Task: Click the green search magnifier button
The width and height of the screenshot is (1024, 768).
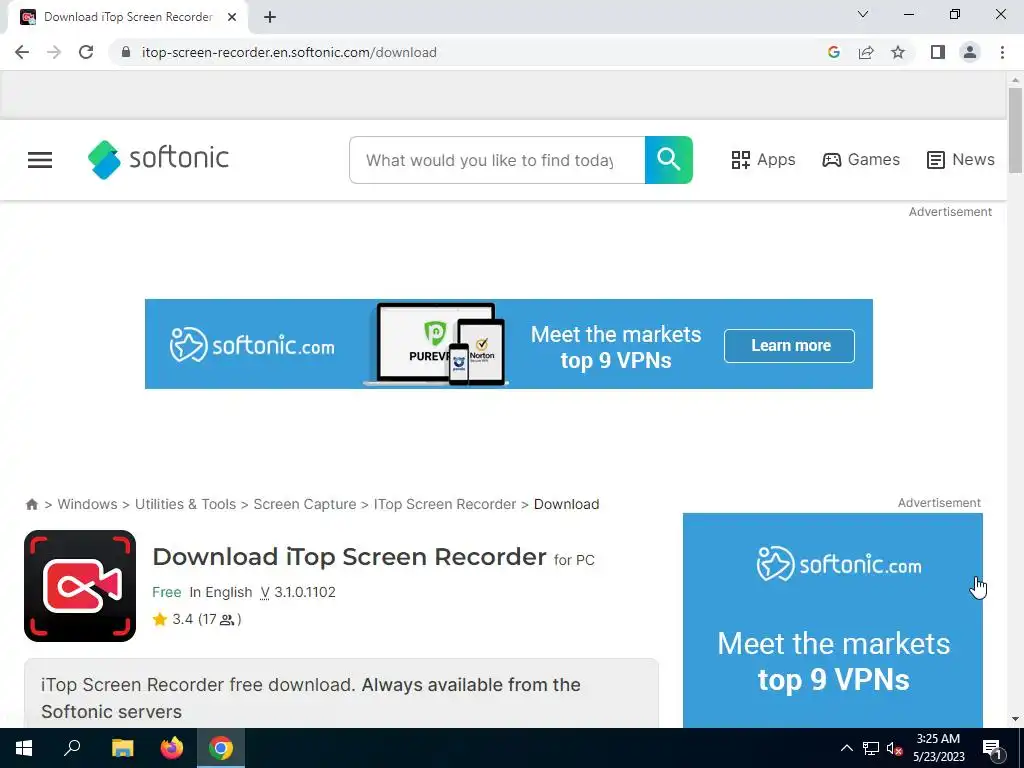Action: click(x=669, y=160)
